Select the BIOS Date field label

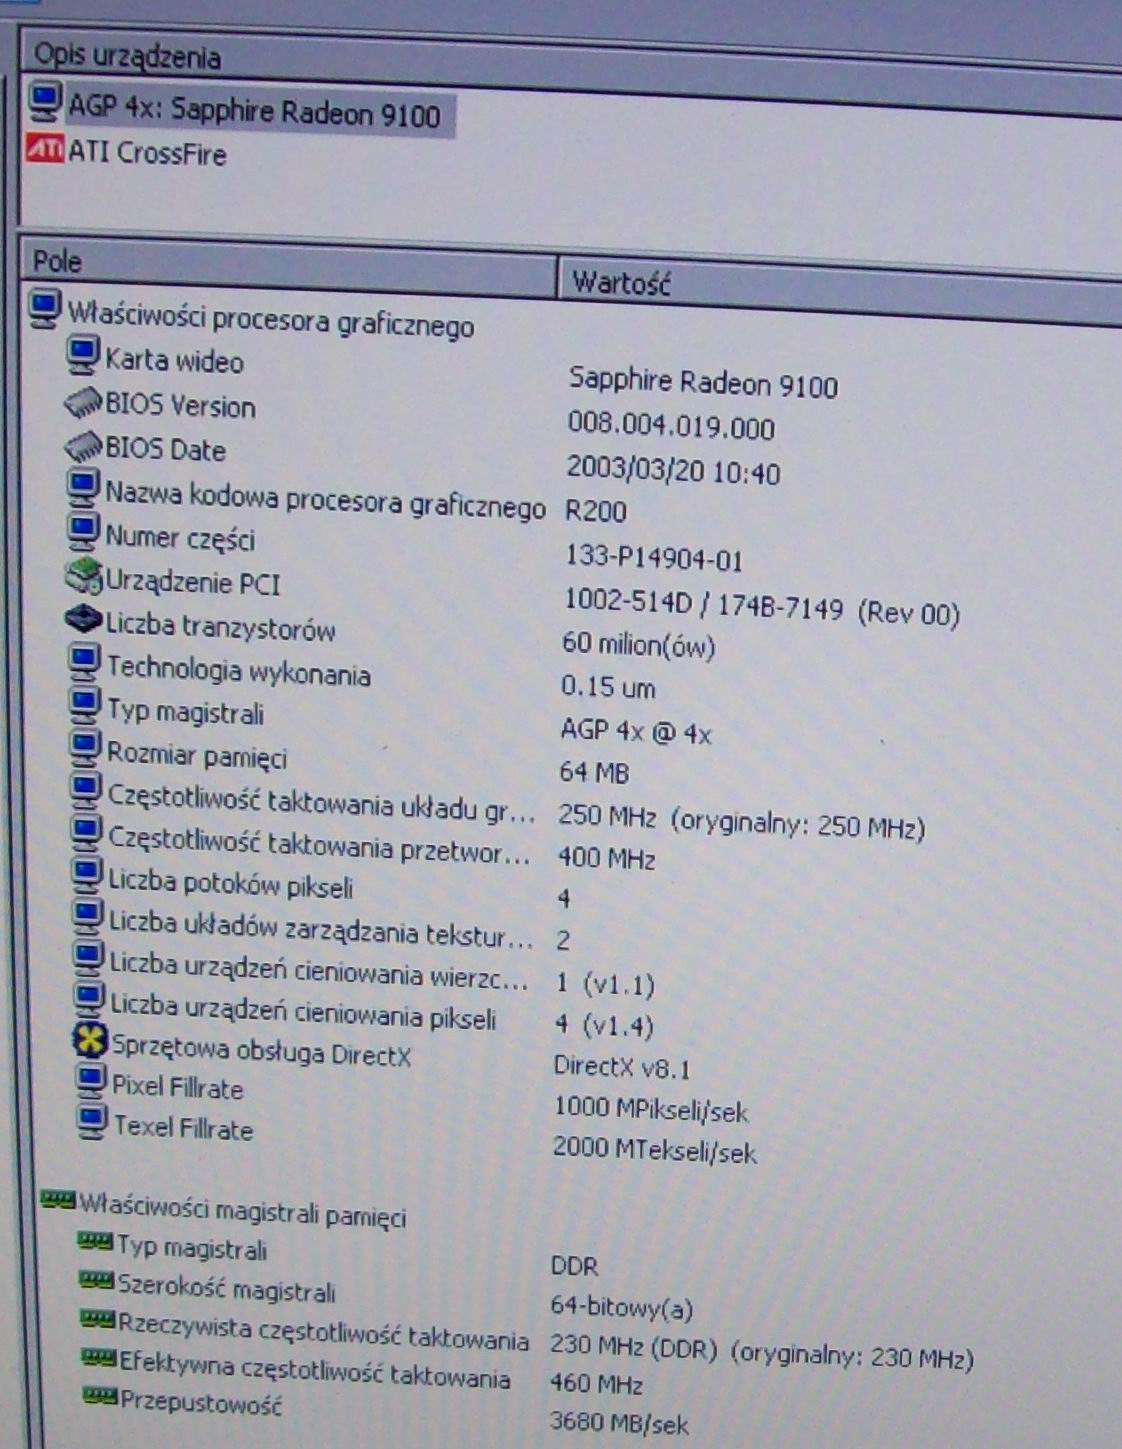coord(165,449)
